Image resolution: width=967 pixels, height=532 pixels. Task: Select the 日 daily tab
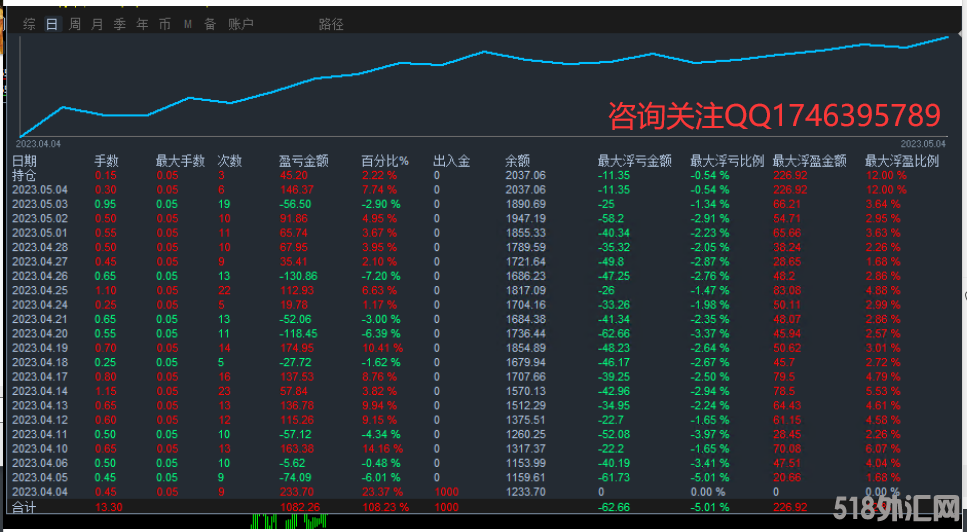[52, 24]
